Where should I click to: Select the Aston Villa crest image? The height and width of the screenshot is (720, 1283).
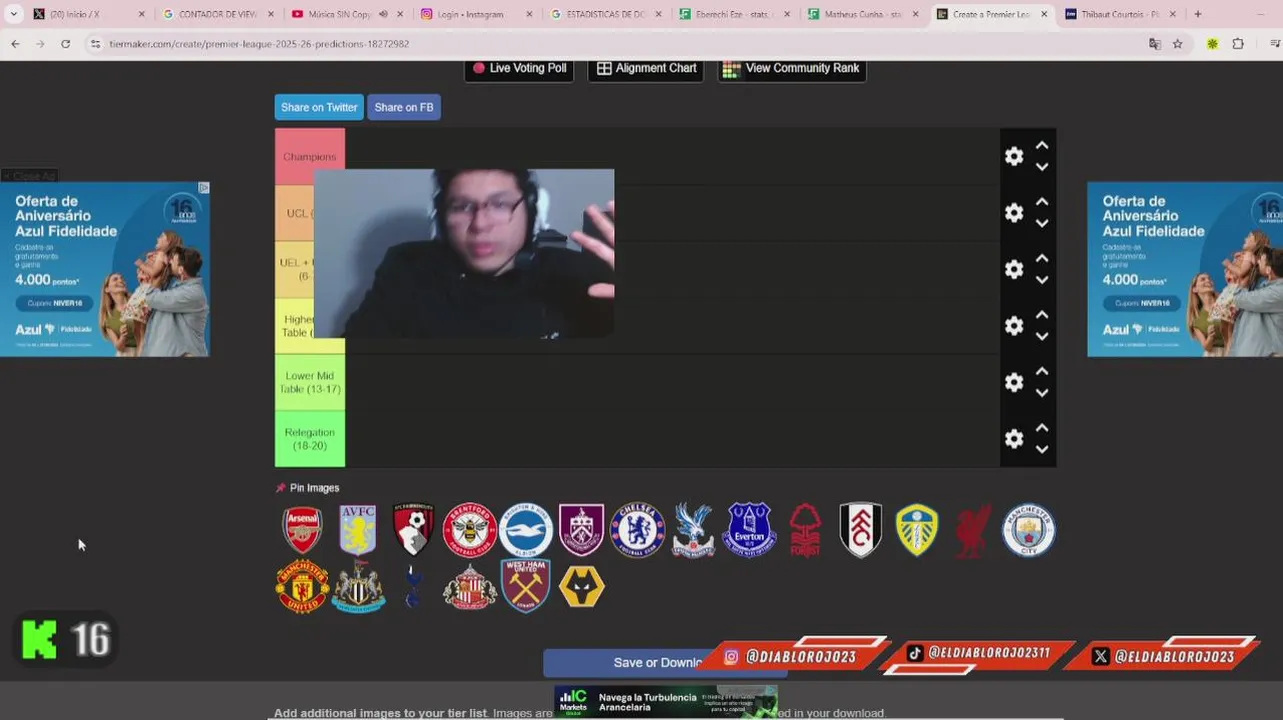[x=358, y=530]
